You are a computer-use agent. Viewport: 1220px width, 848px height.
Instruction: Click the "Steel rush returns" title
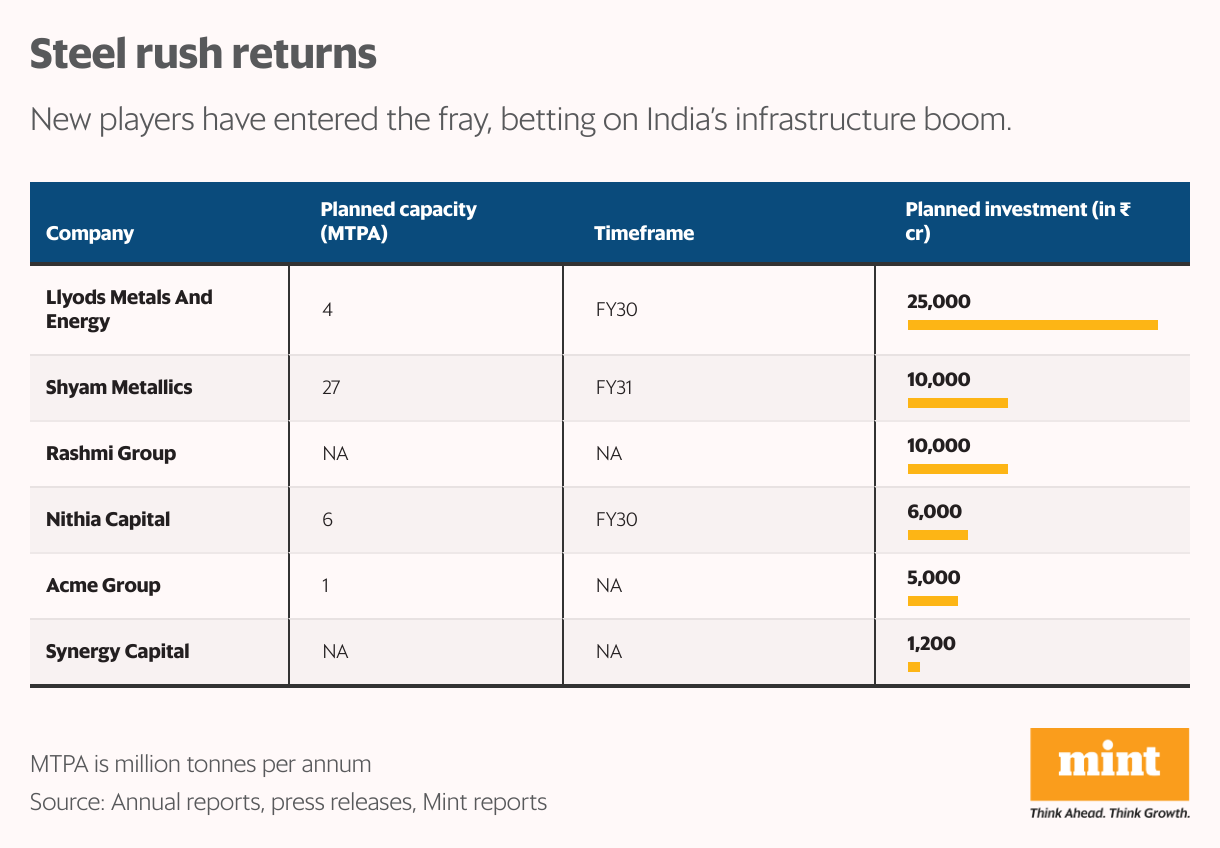(203, 53)
